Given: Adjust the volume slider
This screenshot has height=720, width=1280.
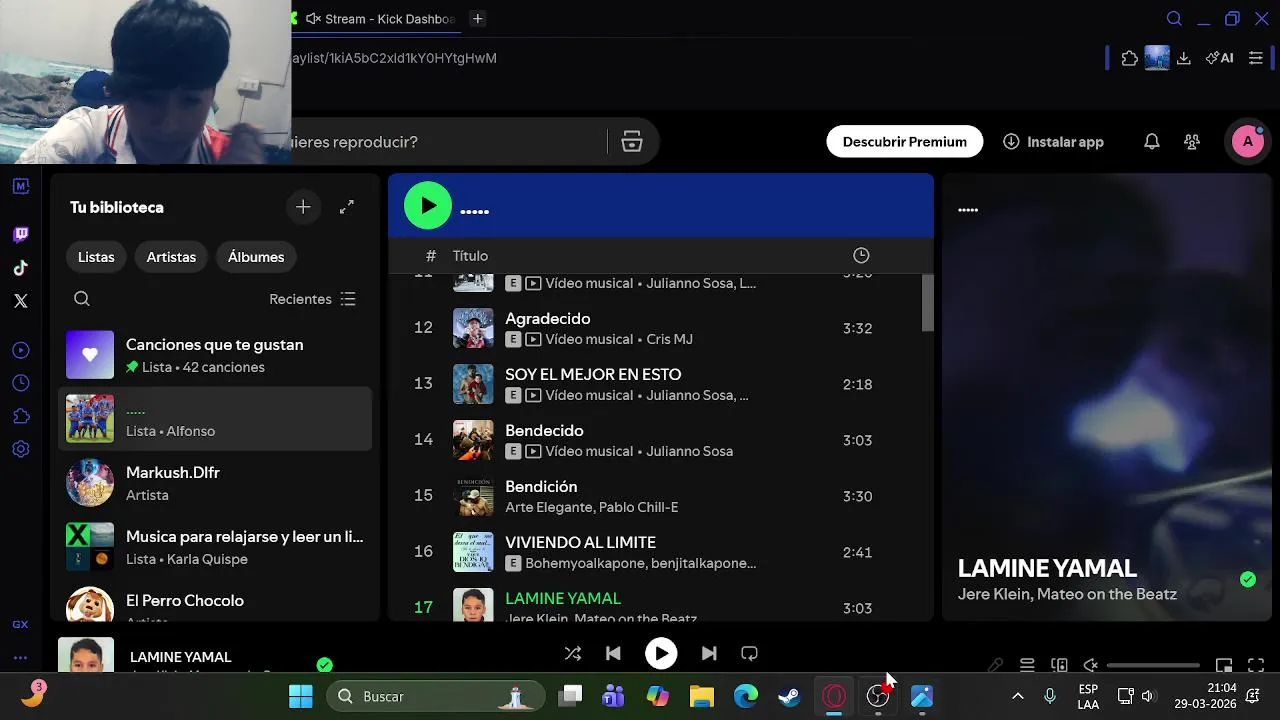Looking at the screenshot, I should click(x=1153, y=665).
